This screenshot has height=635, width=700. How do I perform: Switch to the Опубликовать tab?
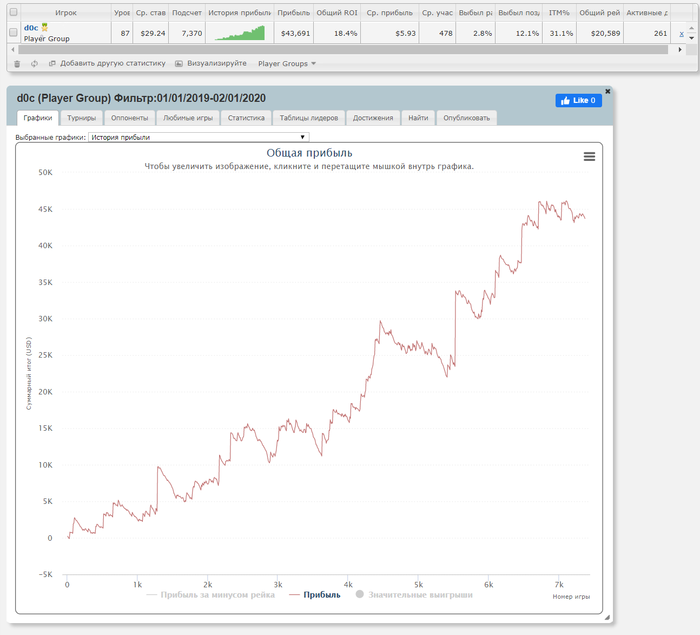point(467,118)
